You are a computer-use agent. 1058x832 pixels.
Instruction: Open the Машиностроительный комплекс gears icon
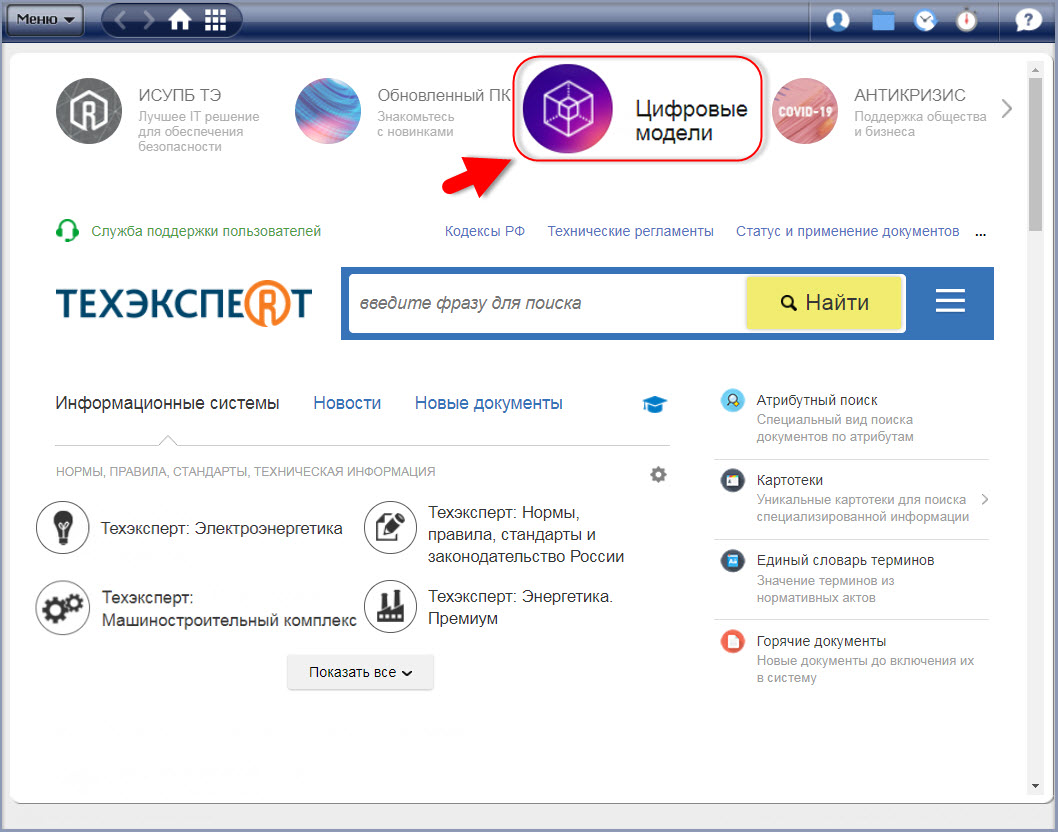[63, 607]
